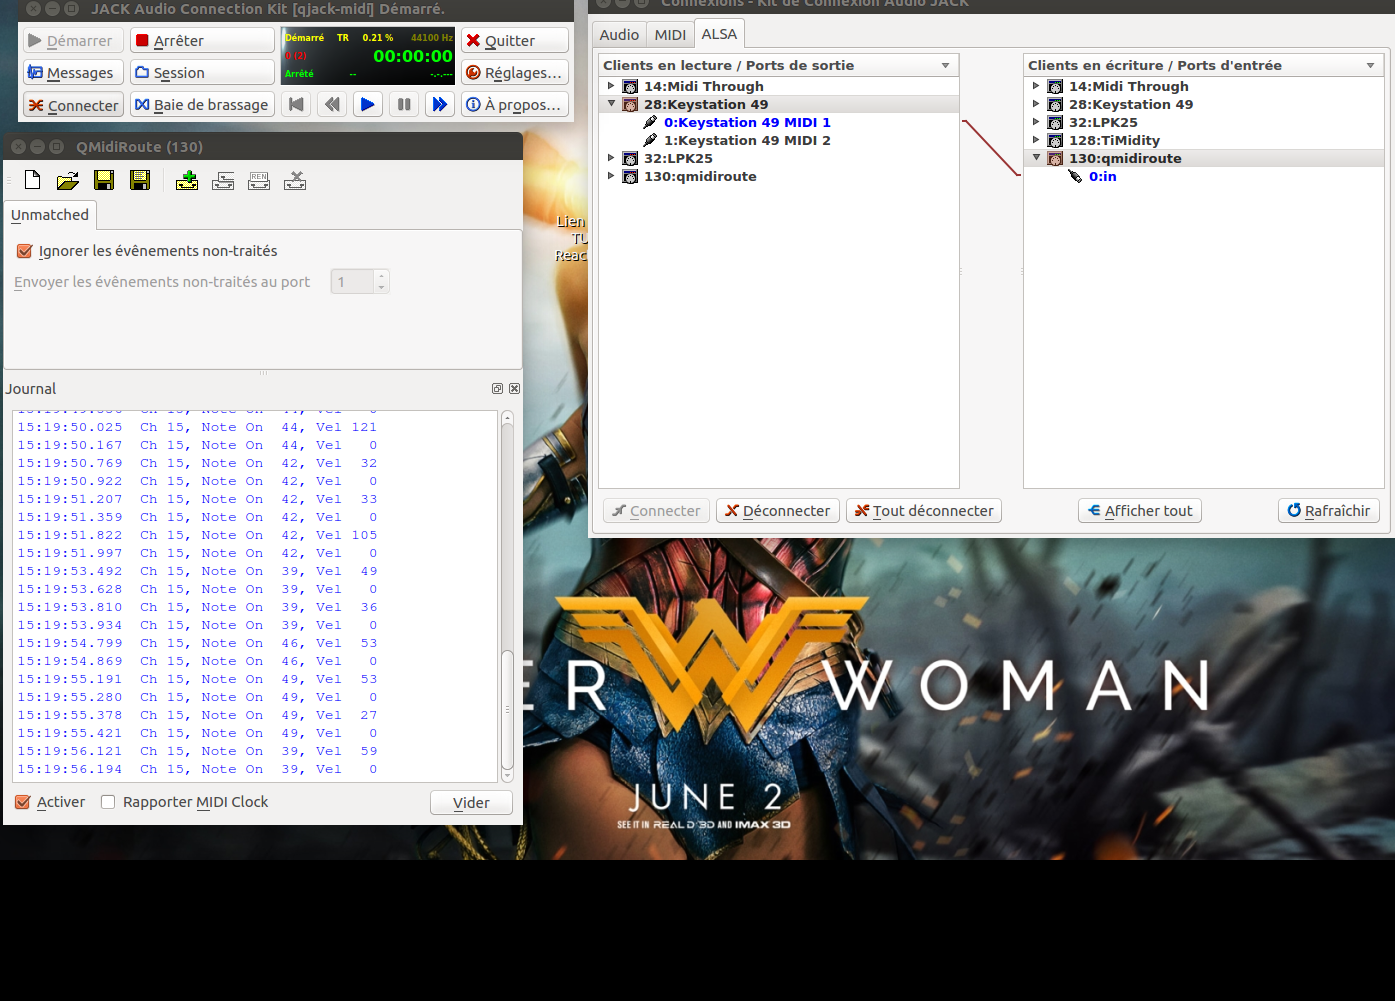Select port 0:Keystation 49 MIDI 1
1395x1001 pixels.
[747, 123]
